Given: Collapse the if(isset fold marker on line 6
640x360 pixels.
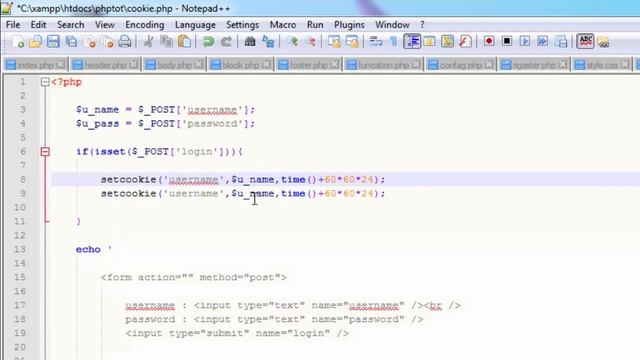Looking at the screenshot, I should [x=45, y=152].
